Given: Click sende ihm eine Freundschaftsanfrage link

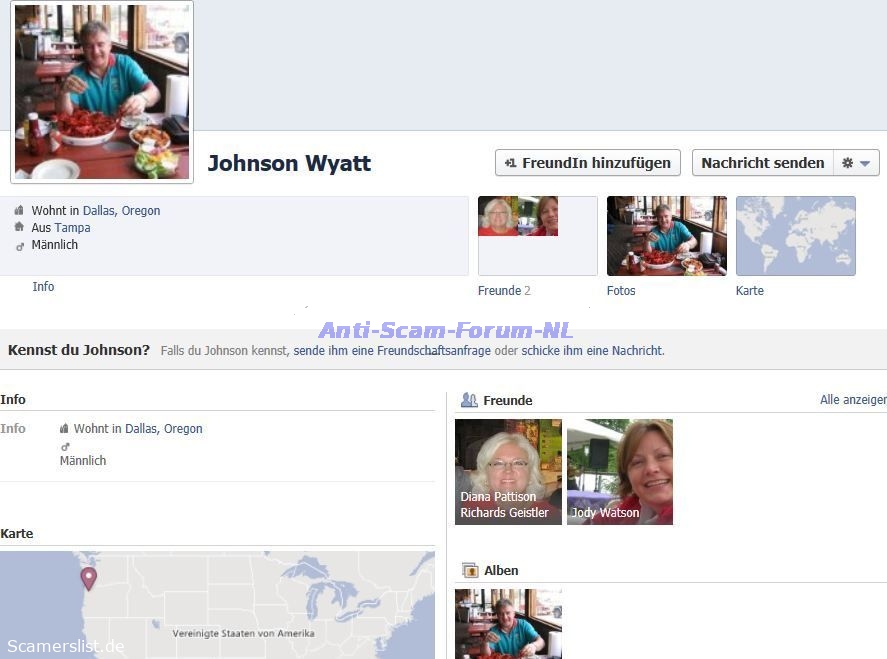Looking at the screenshot, I should pyautogui.click(x=392, y=351).
